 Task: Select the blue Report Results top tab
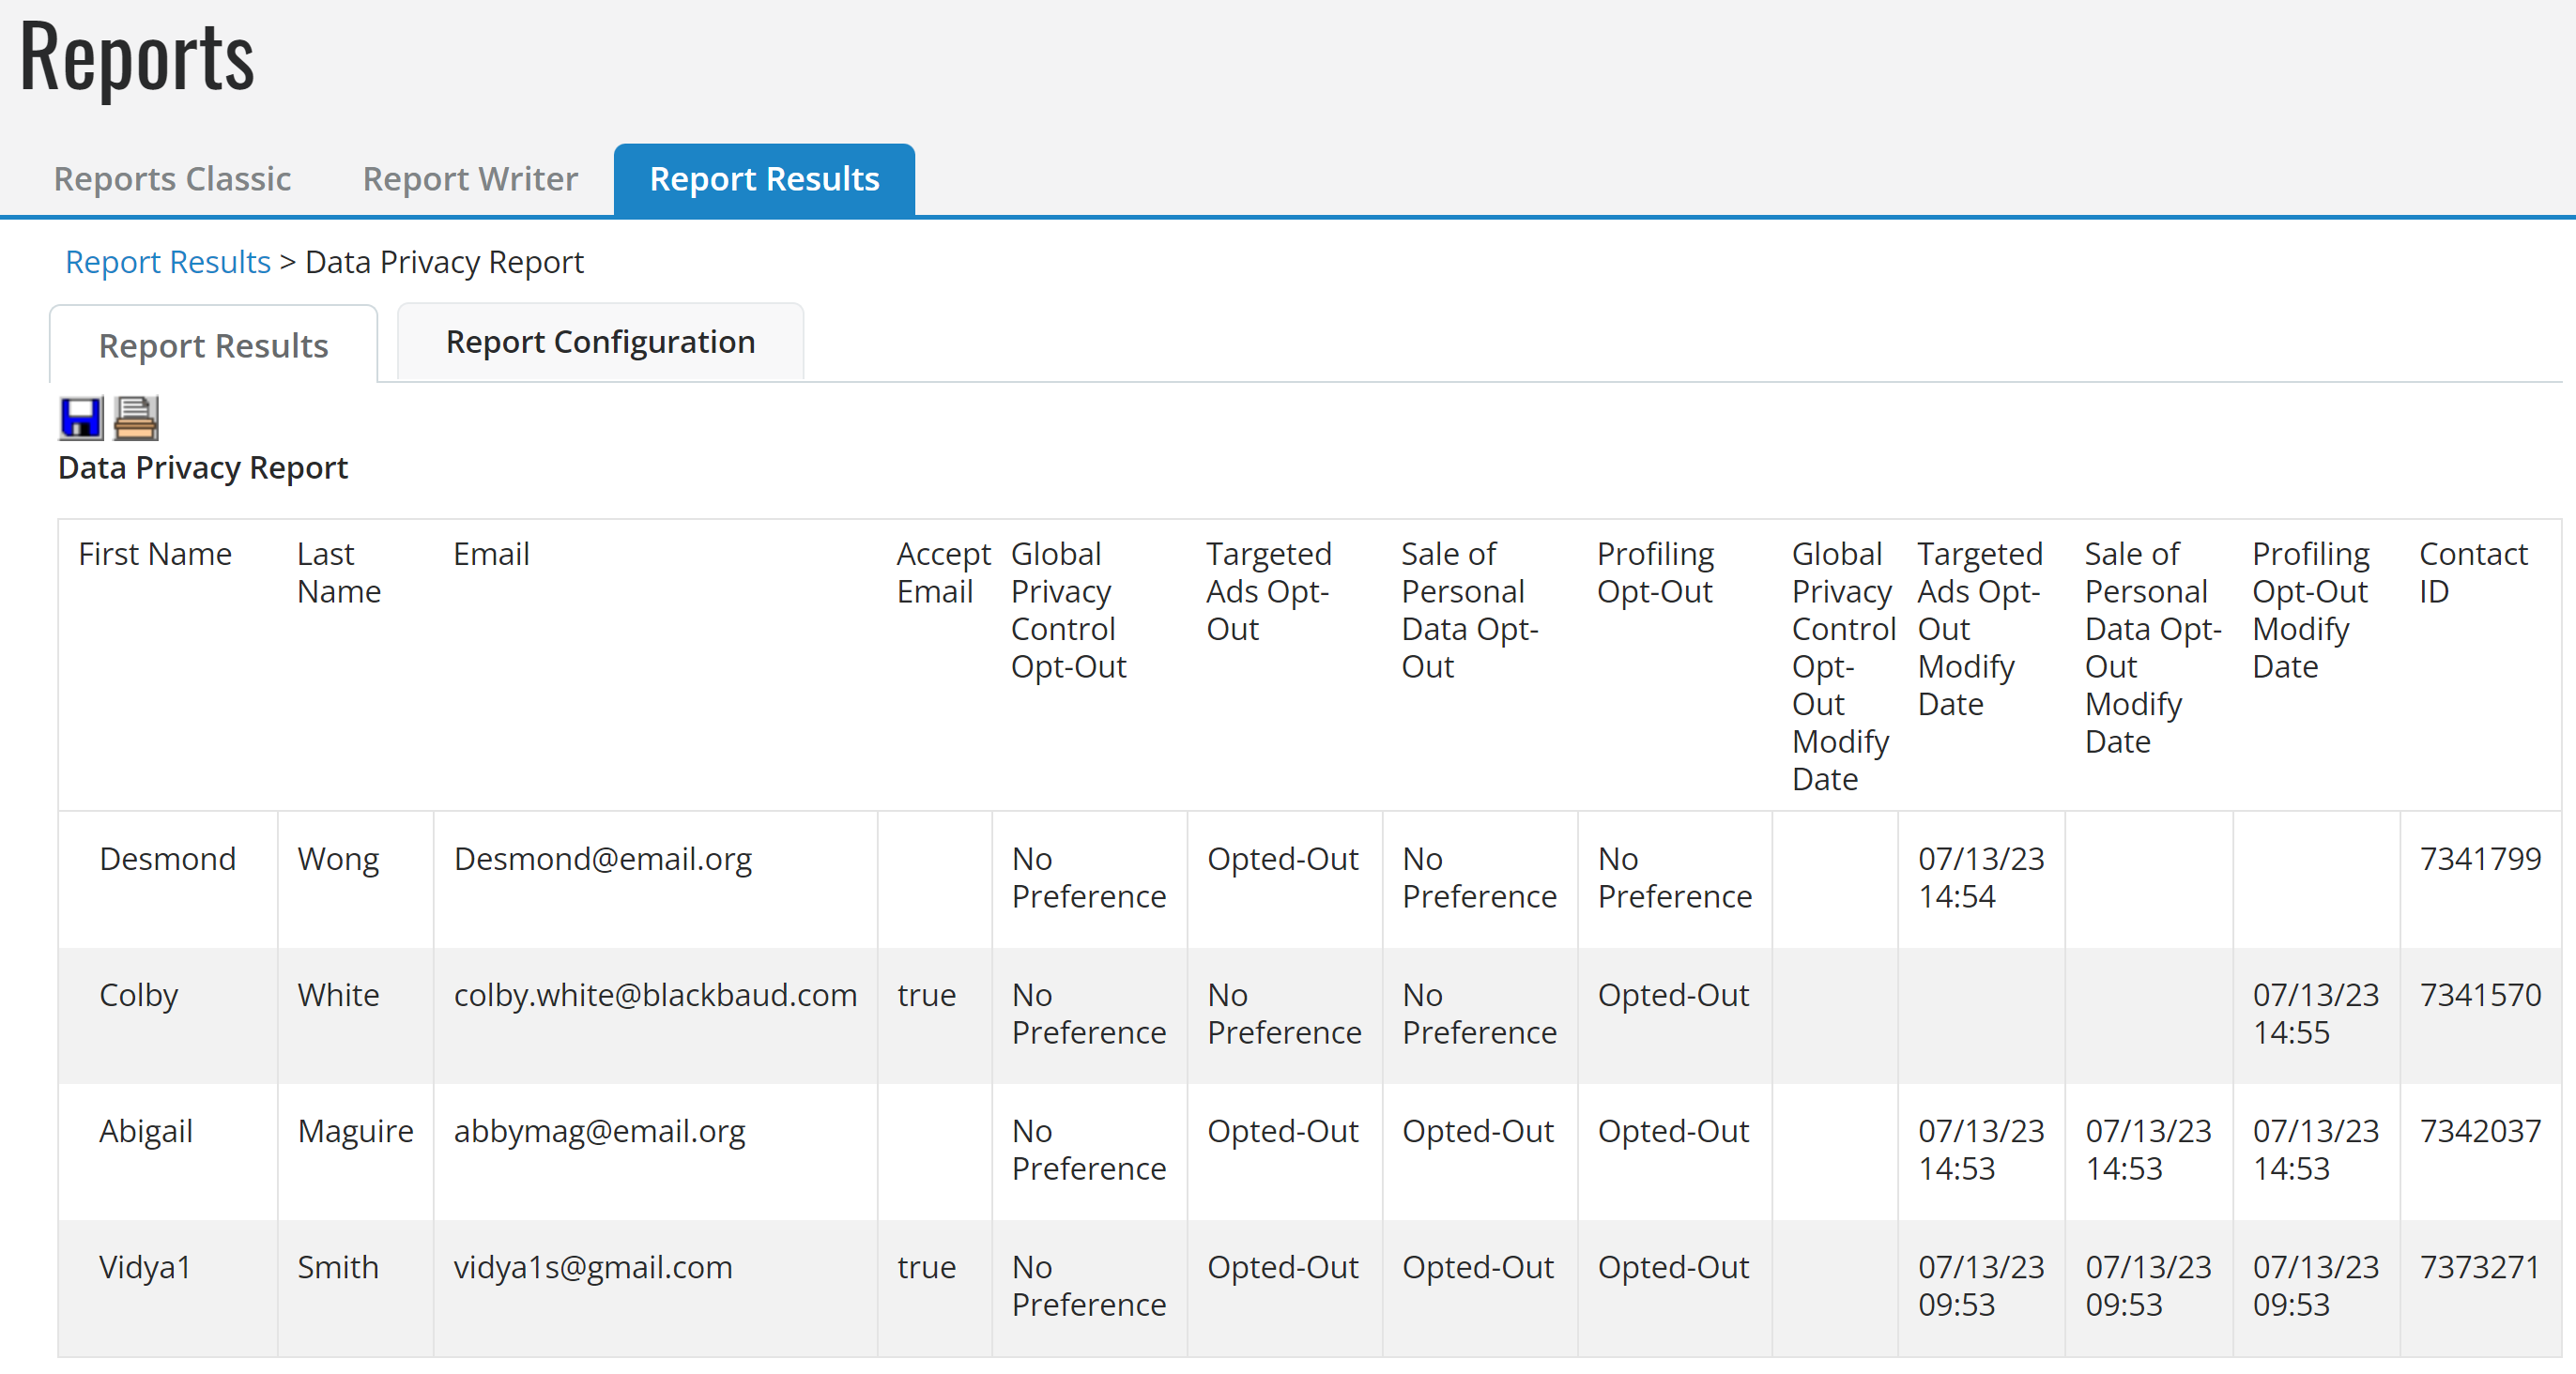pyautogui.click(x=764, y=179)
